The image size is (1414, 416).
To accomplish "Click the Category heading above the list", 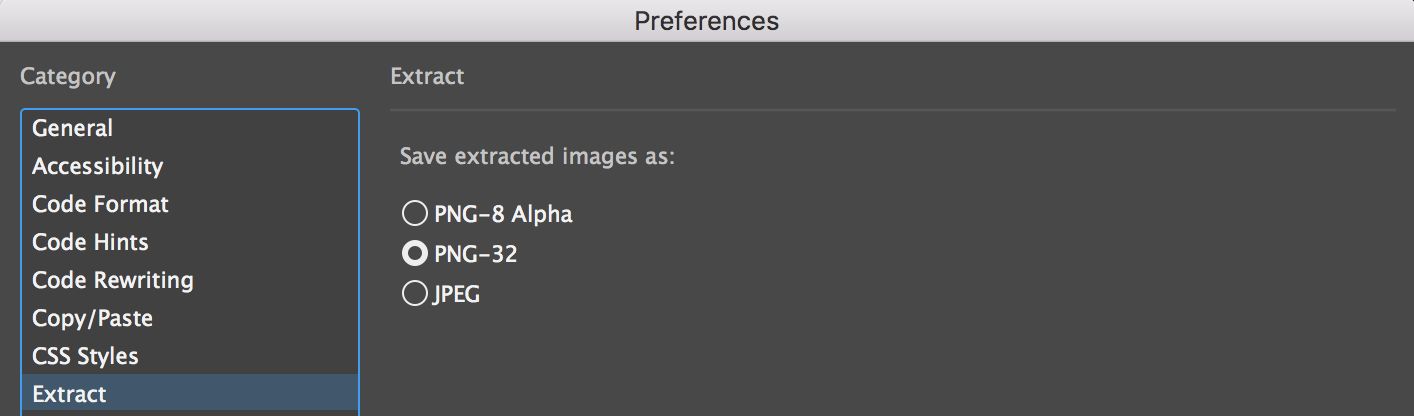I will 67,77.
